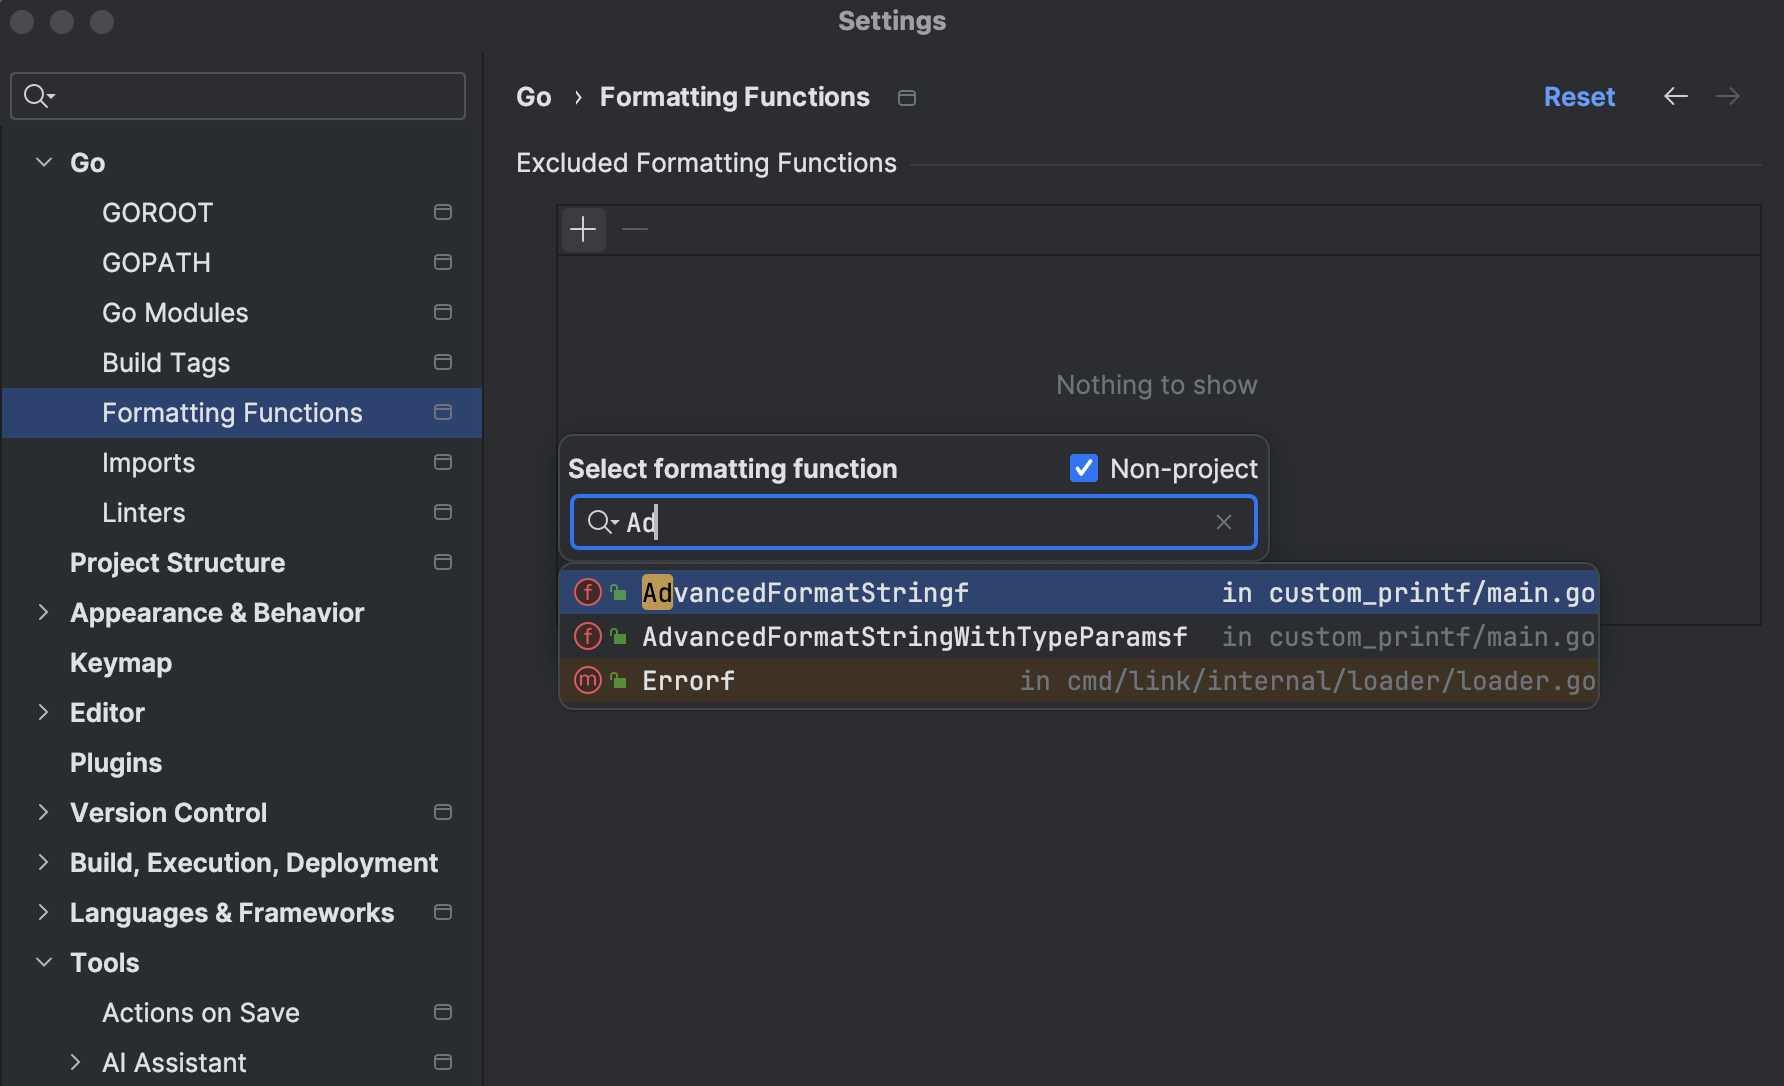Click the magnifier icon in the settings search field
The image size is (1784, 1086).
38,96
